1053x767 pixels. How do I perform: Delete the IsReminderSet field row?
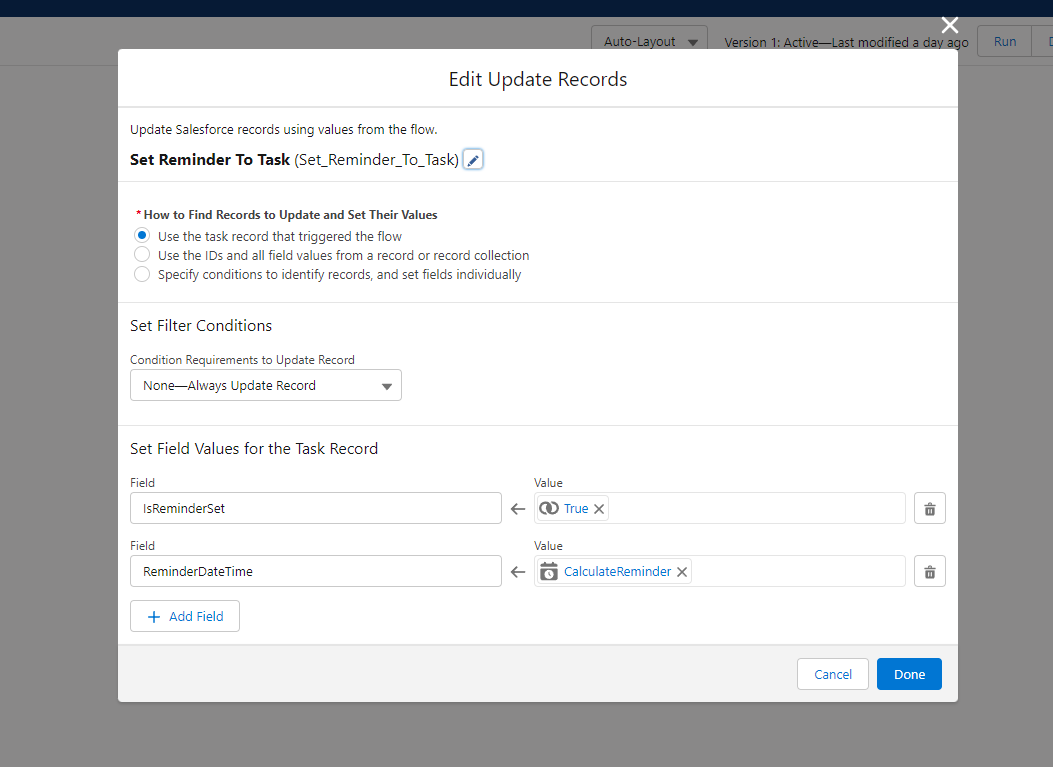click(x=929, y=509)
